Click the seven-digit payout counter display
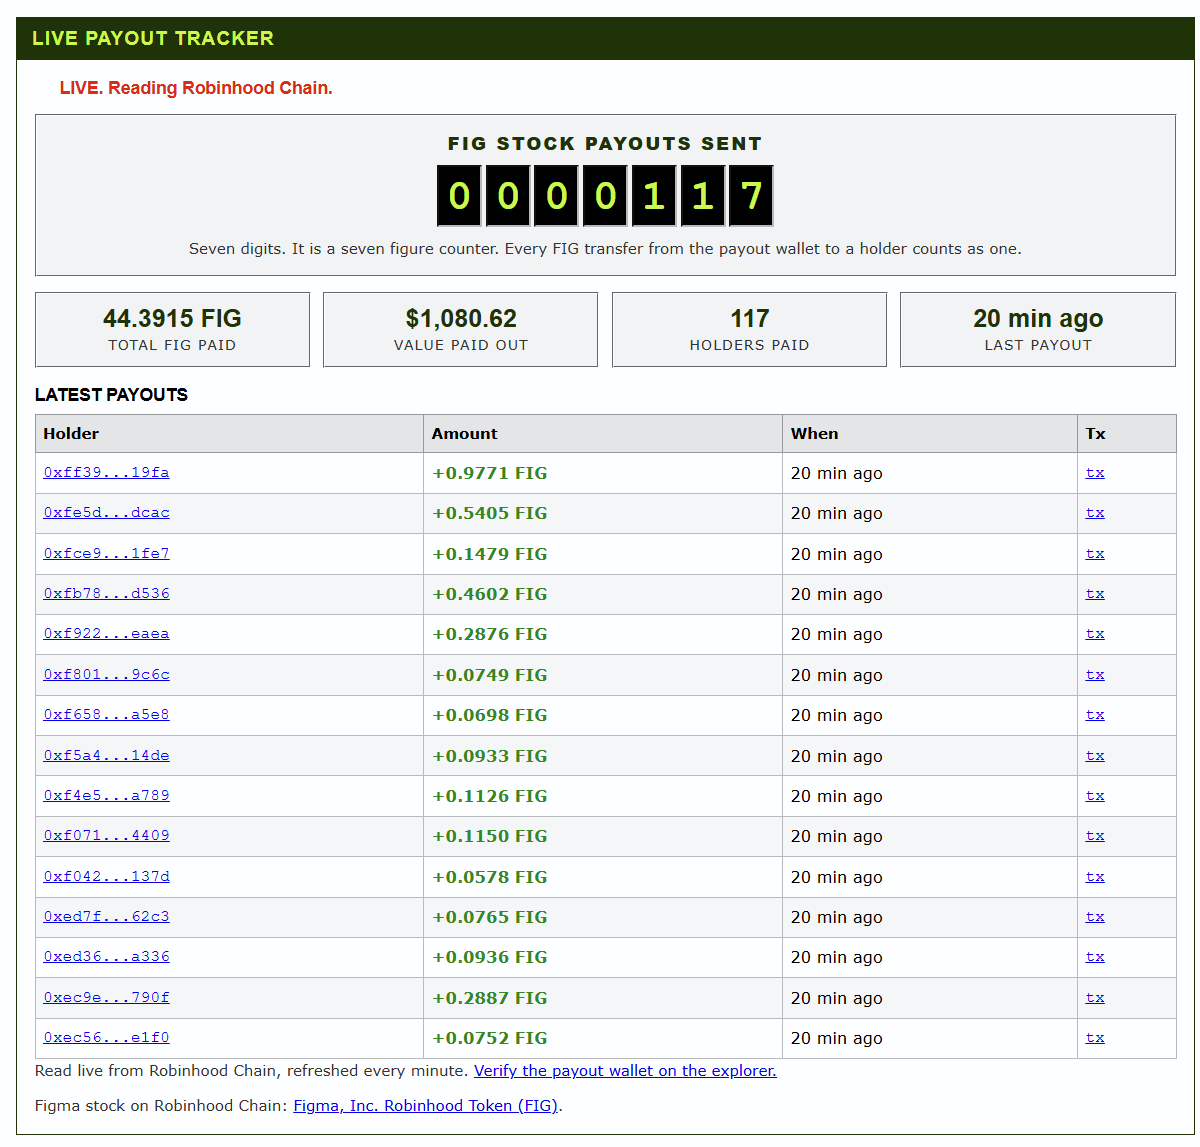 605,195
